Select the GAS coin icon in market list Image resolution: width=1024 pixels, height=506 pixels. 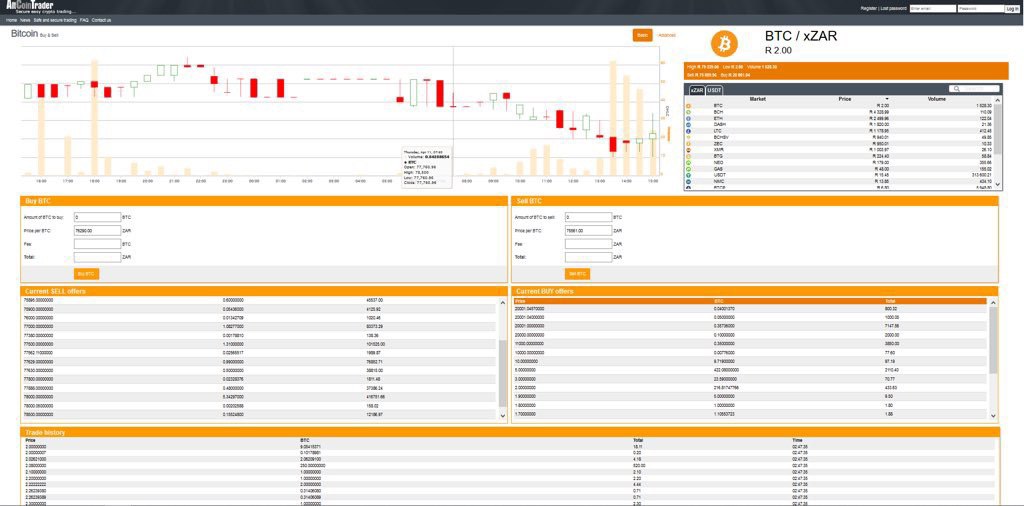(688, 169)
